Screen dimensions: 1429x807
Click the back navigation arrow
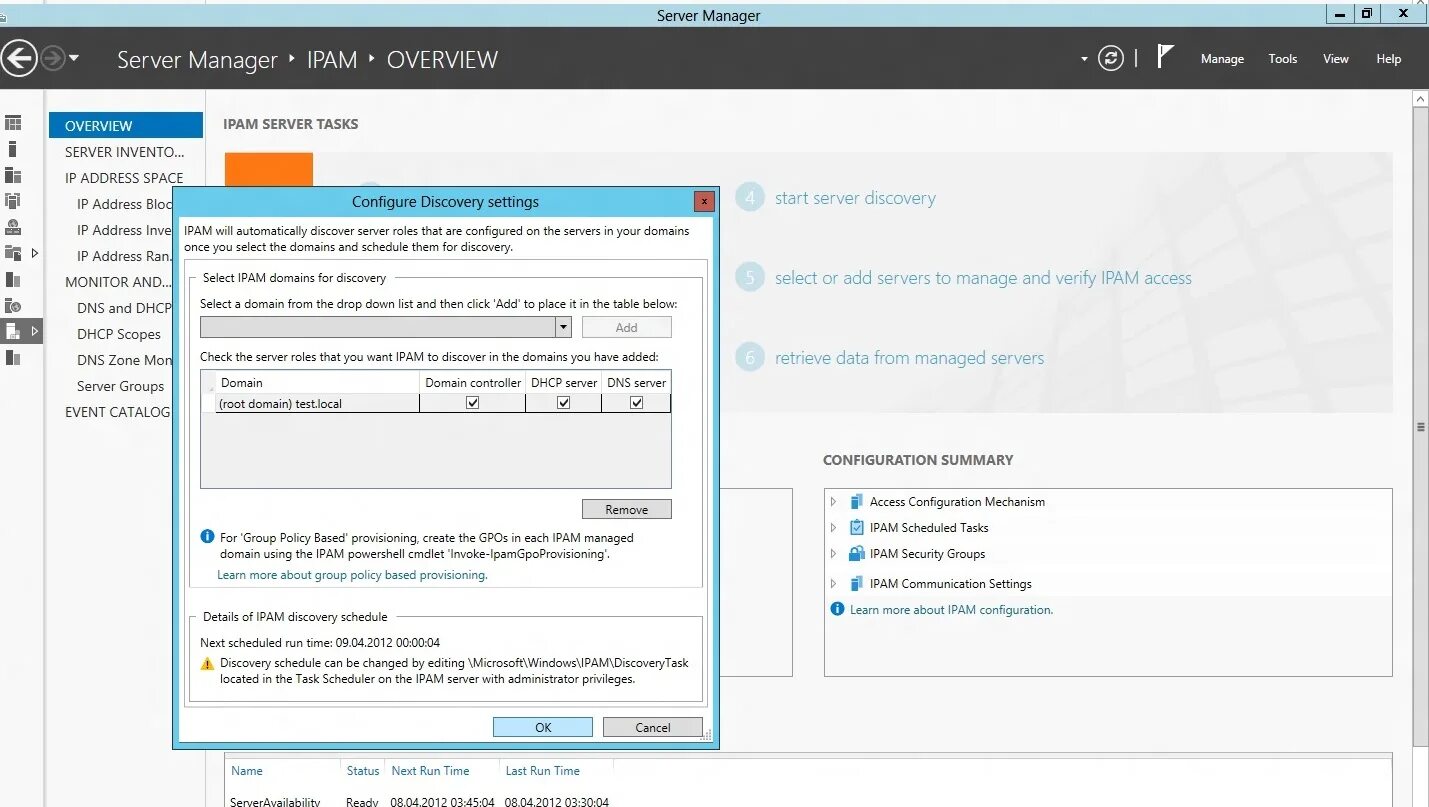click(x=17, y=58)
